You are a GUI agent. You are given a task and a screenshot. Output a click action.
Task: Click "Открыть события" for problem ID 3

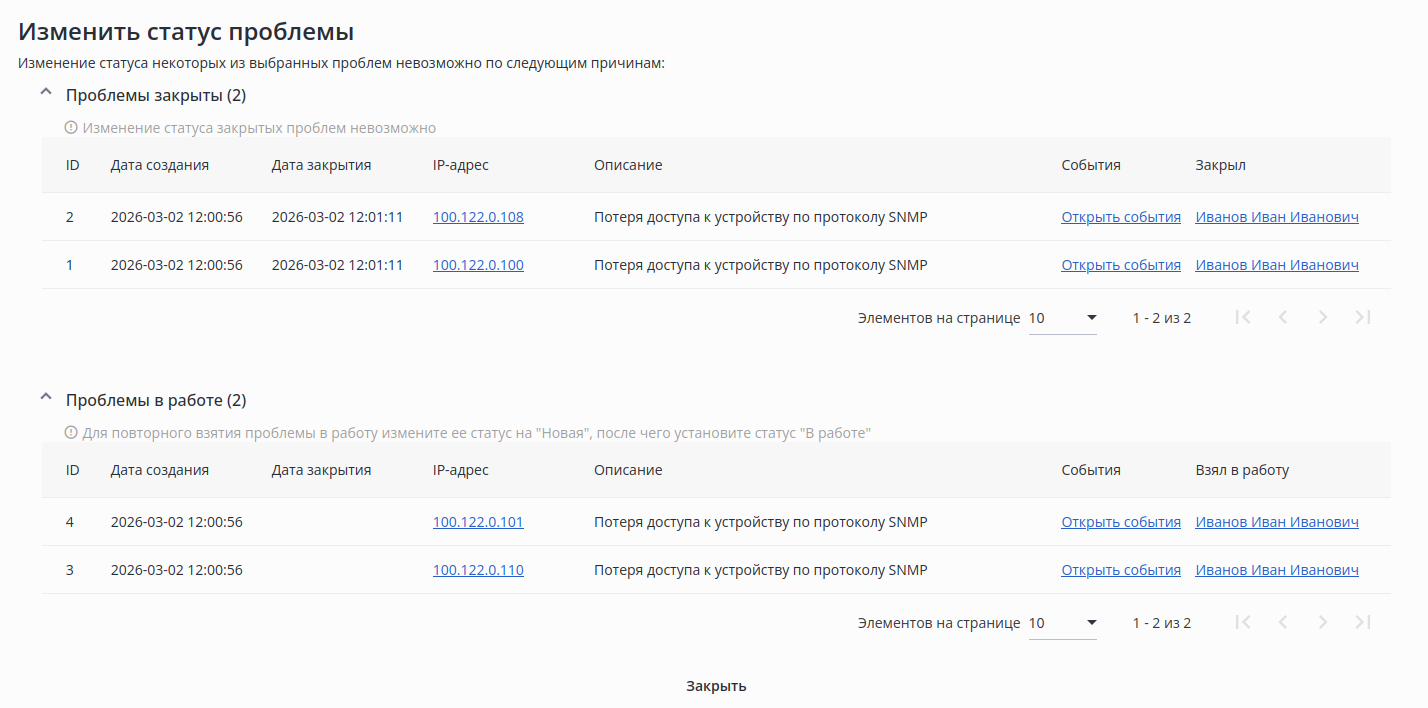(x=1121, y=570)
